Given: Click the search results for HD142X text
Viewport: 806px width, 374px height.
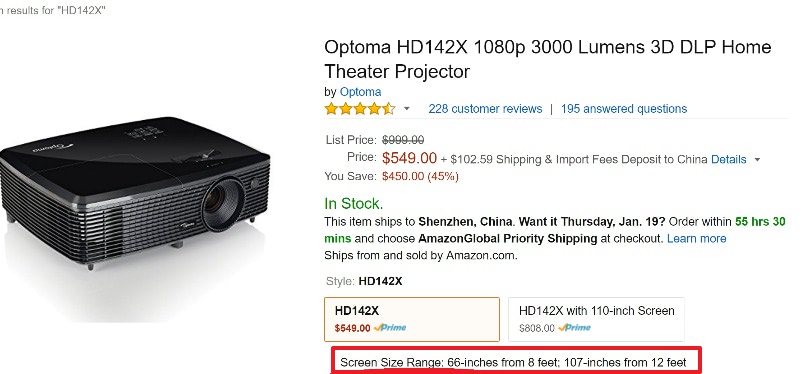Looking at the screenshot, I should (x=51, y=10).
